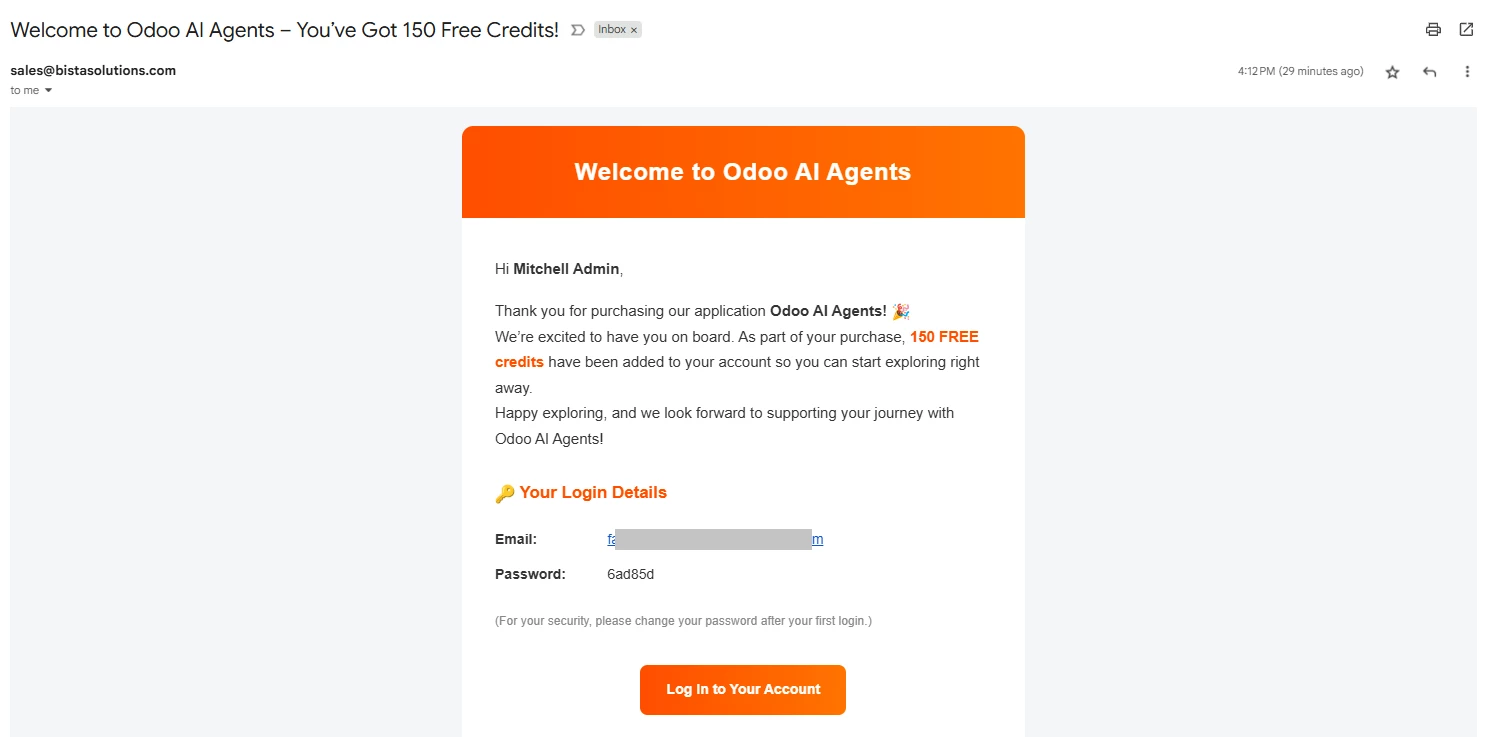Open the login email address link
The width and height of the screenshot is (1489, 737).
click(x=714, y=540)
